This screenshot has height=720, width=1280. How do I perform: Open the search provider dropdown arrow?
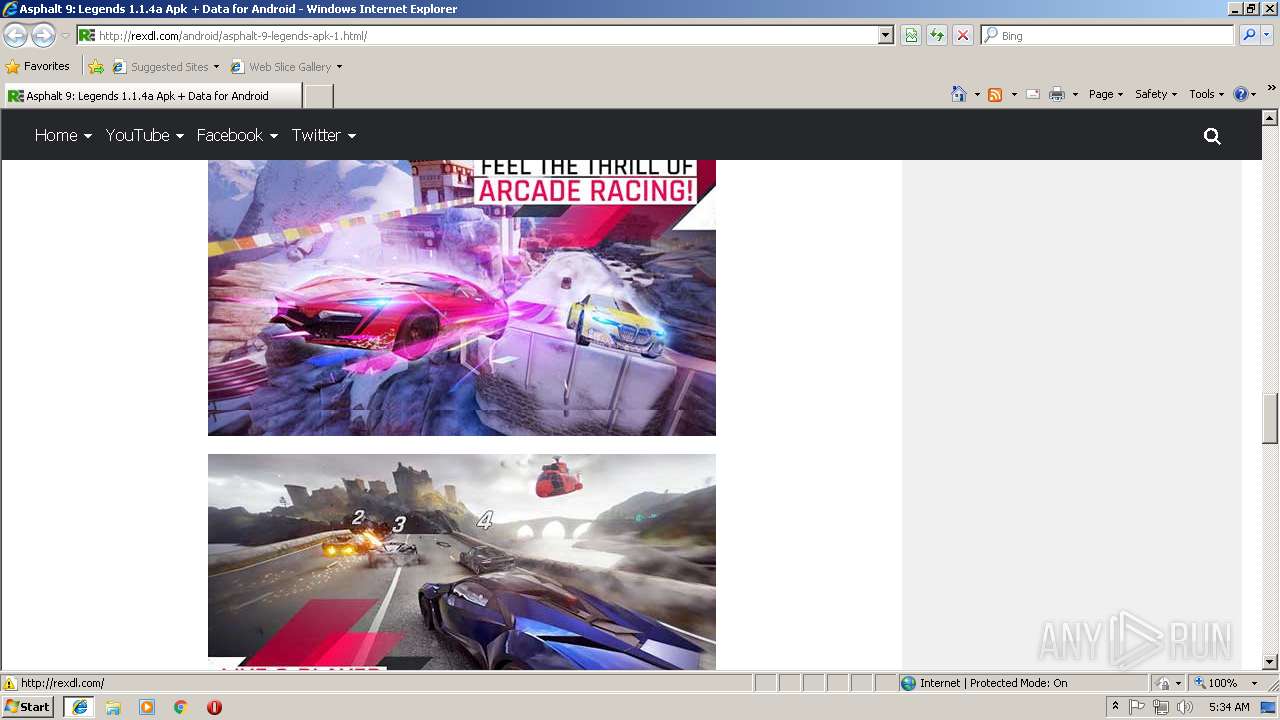tap(1267, 35)
